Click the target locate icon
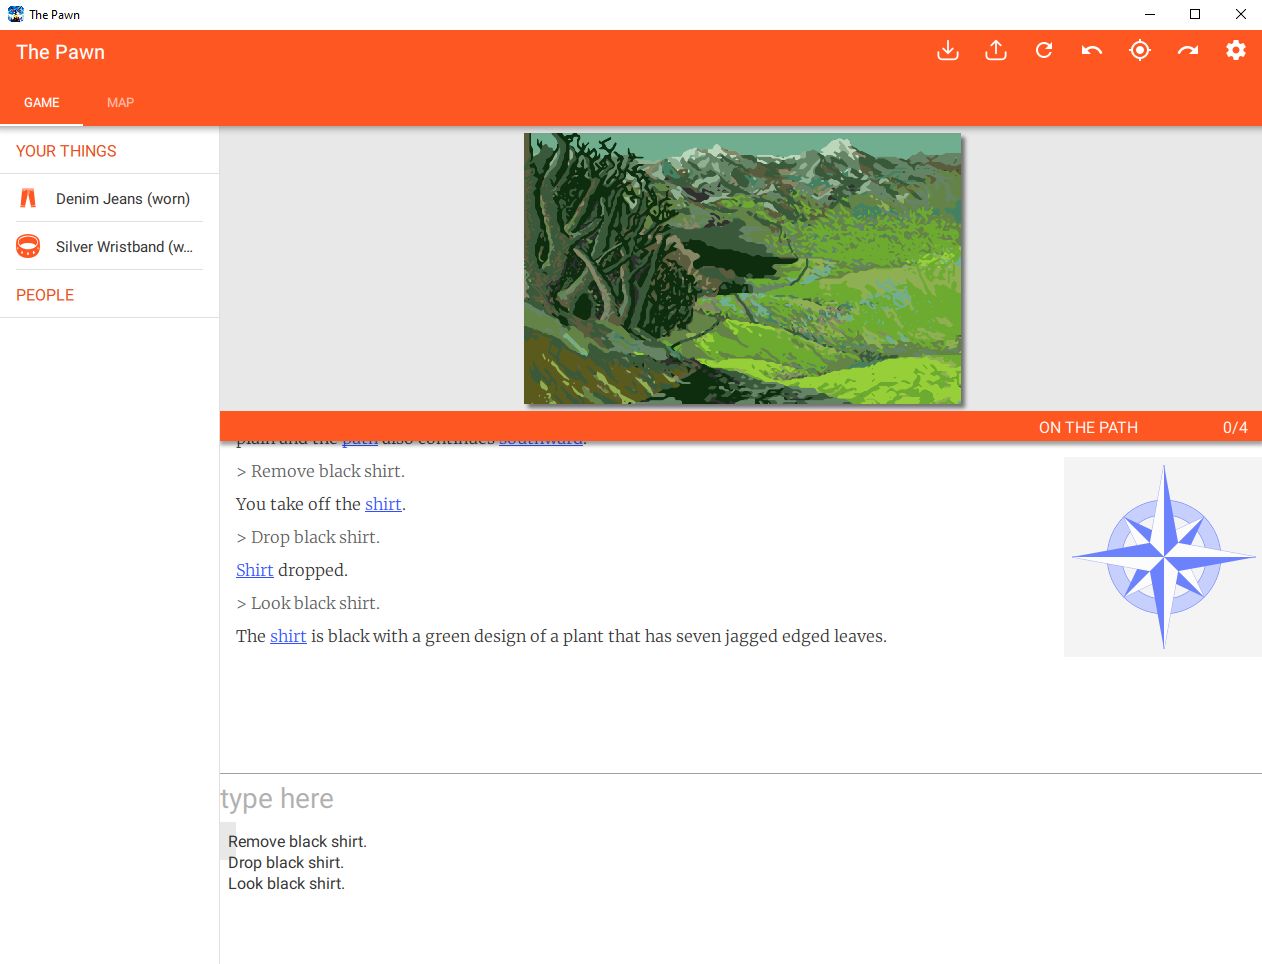Image resolution: width=1262 pixels, height=964 pixels. point(1140,51)
